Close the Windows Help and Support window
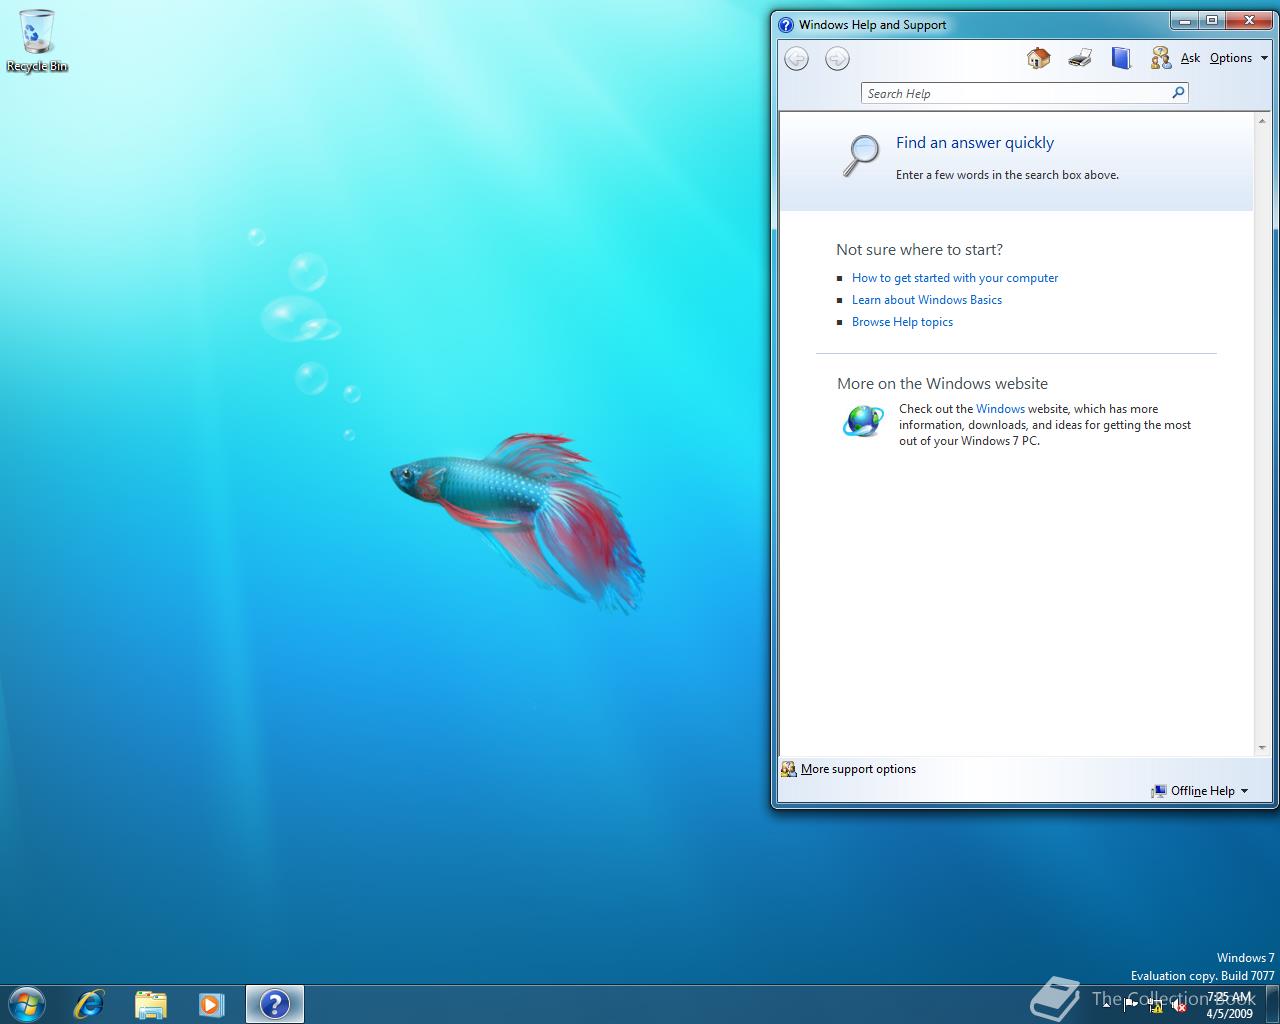 tap(1249, 20)
